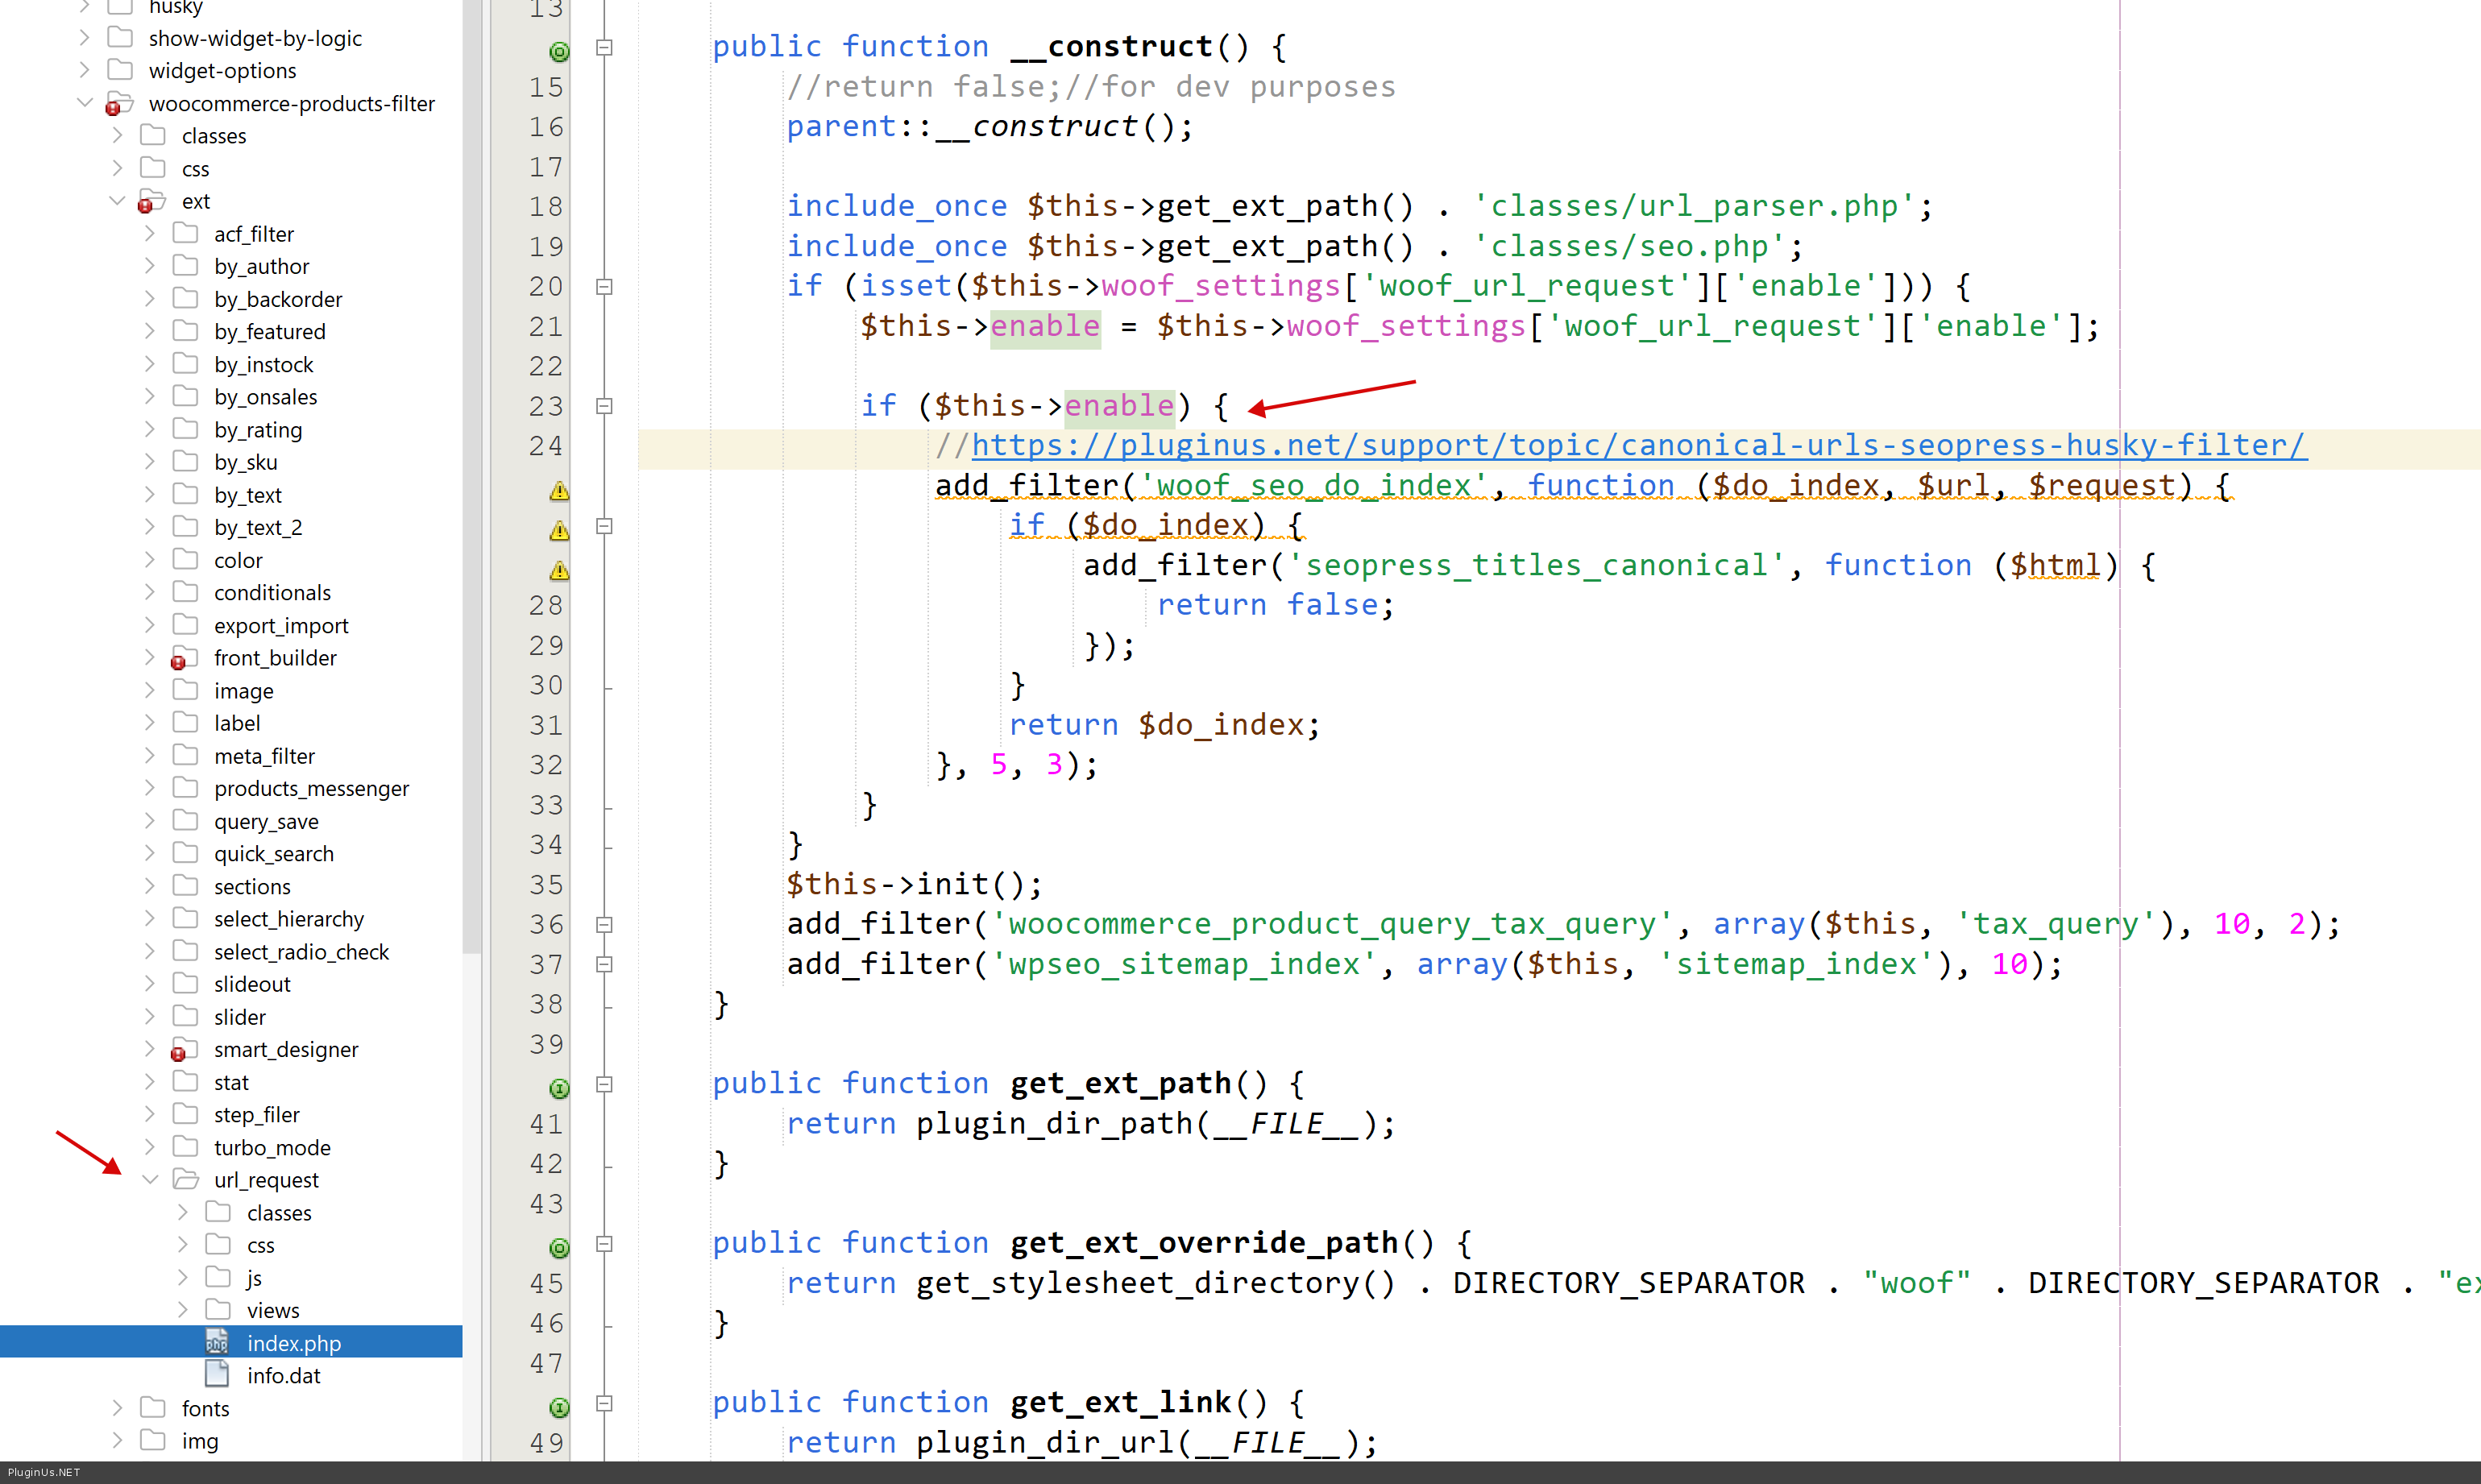The height and width of the screenshot is (1484, 2481).
Task: Click warning icon beside seopress_titles_canonical line
Action: pos(559,570)
